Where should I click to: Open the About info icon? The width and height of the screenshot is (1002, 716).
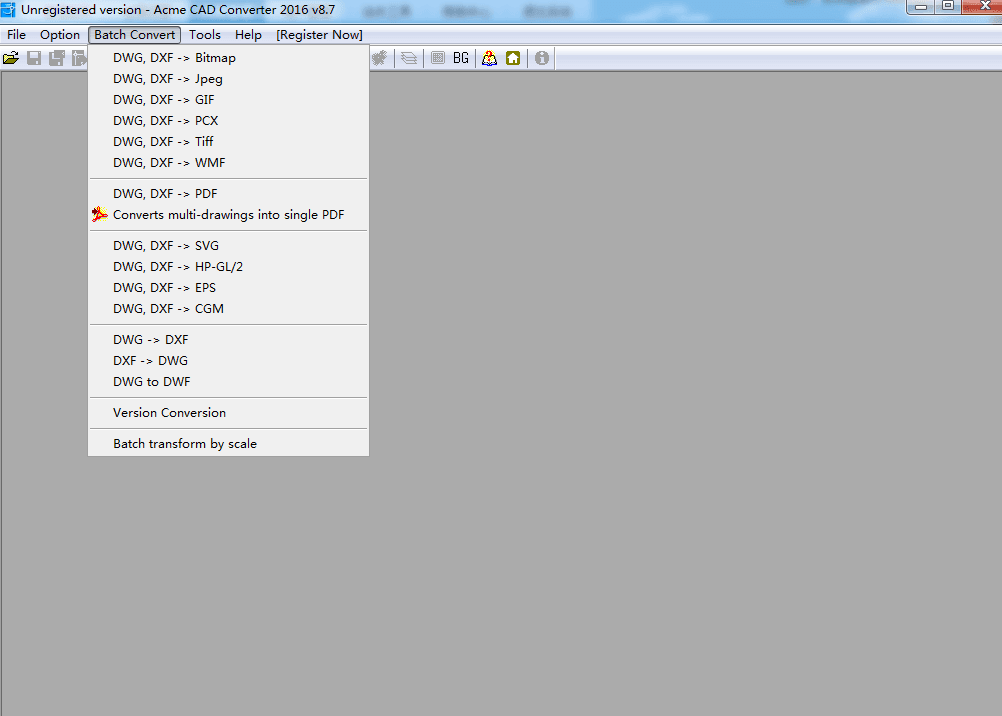[x=541, y=57]
